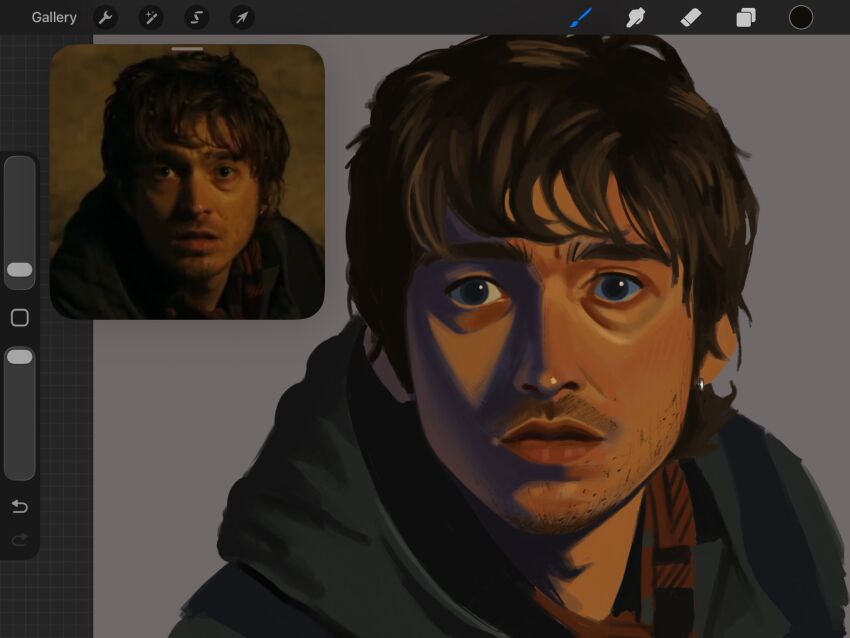Grab the reference window top handle
850x638 pixels.
[x=187, y=49]
